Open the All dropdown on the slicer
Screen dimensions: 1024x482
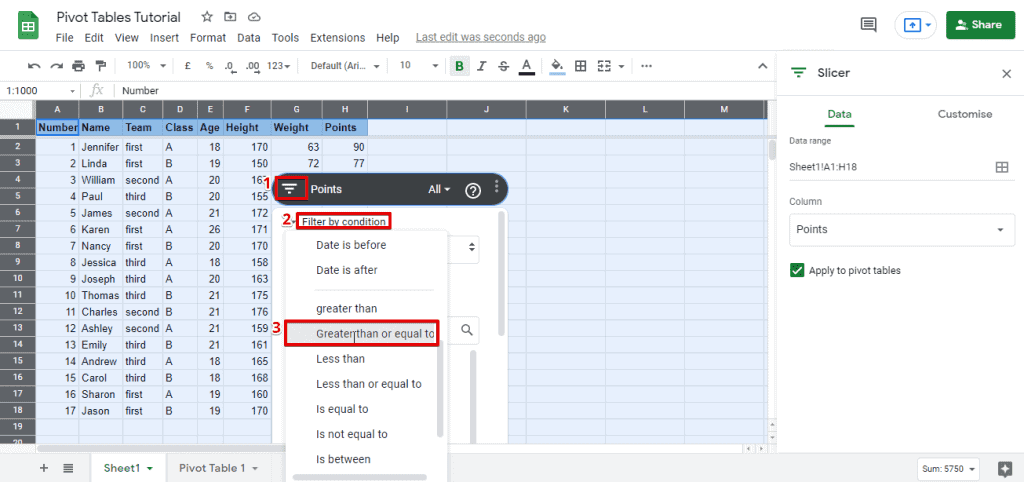click(x=440, y=189)
